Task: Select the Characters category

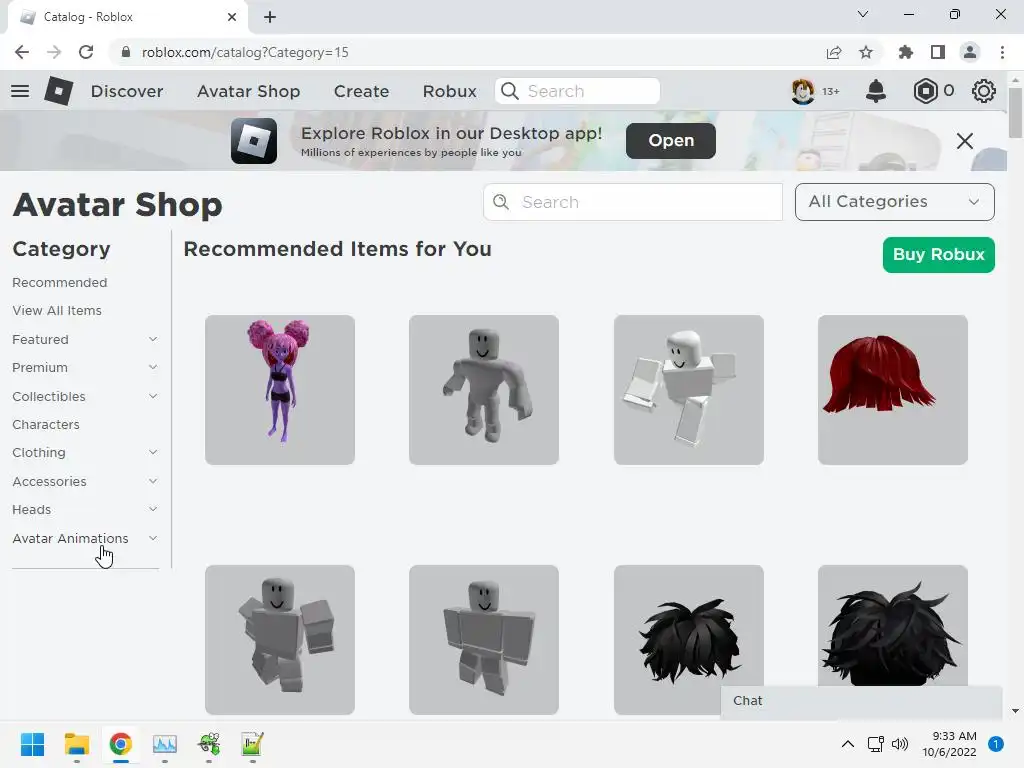Action: (x=46, y=424)
